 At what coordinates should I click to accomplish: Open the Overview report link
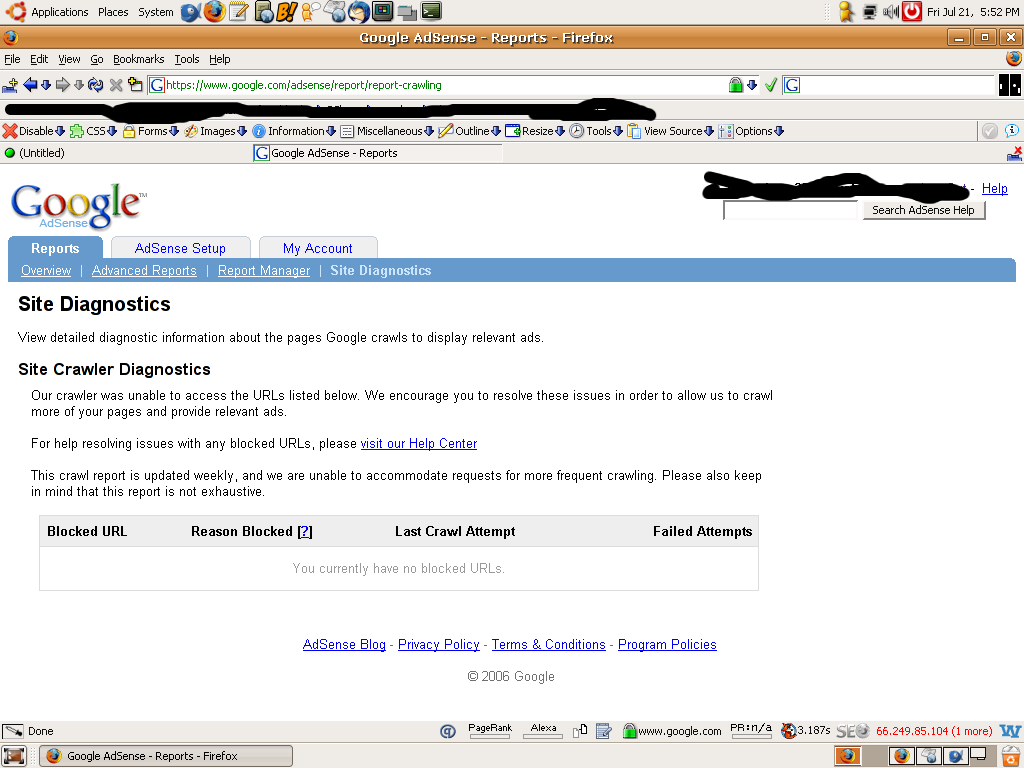point(46,270)
